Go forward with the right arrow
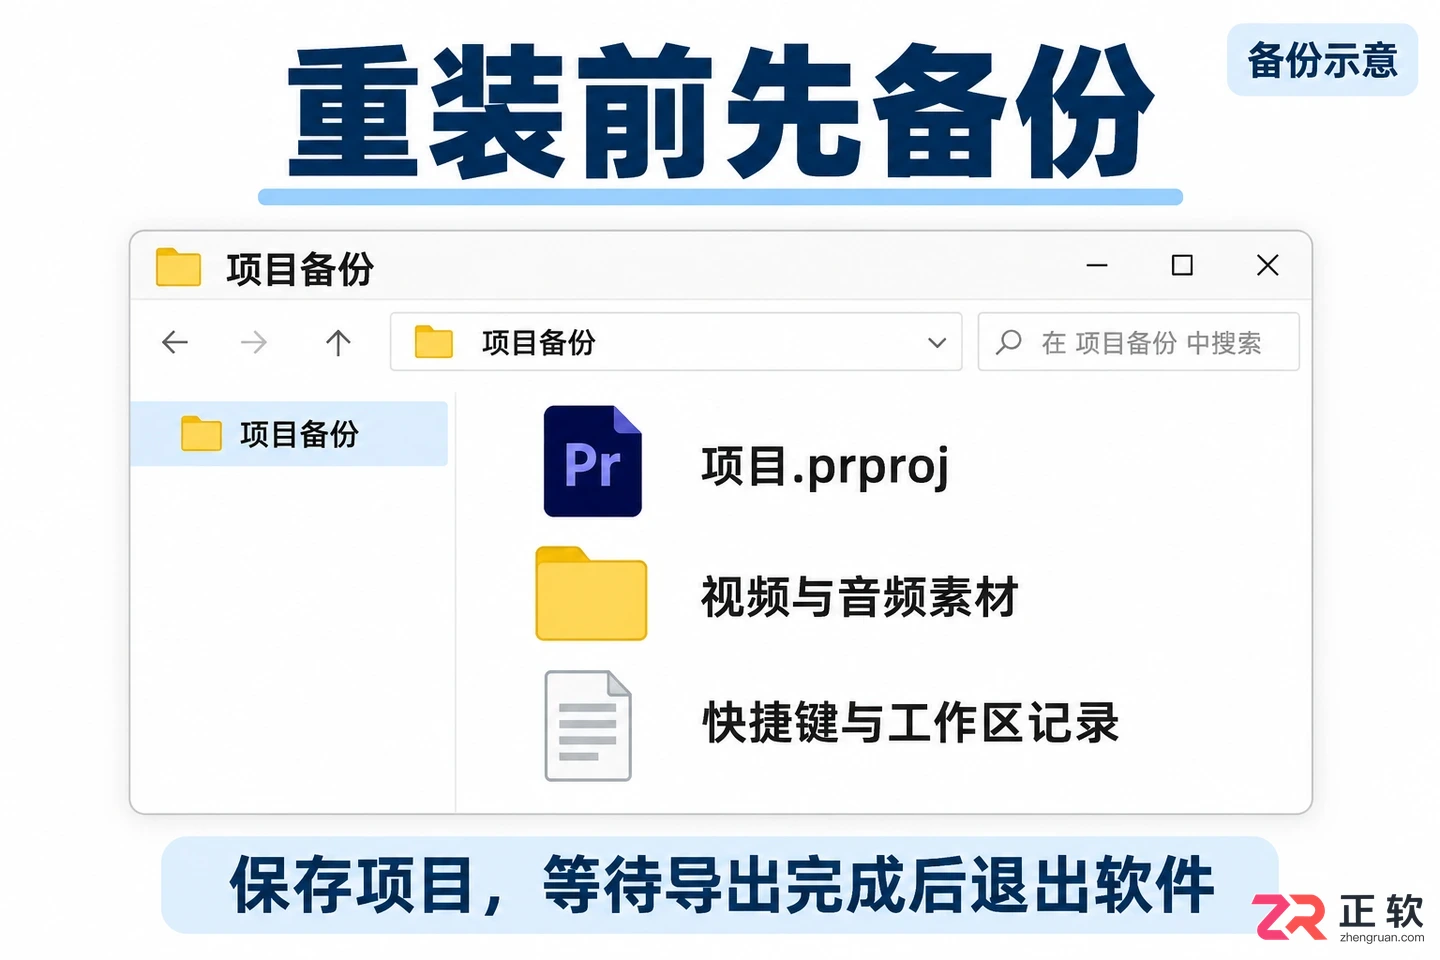This screenshot has width=1440, height=960. 254,342
